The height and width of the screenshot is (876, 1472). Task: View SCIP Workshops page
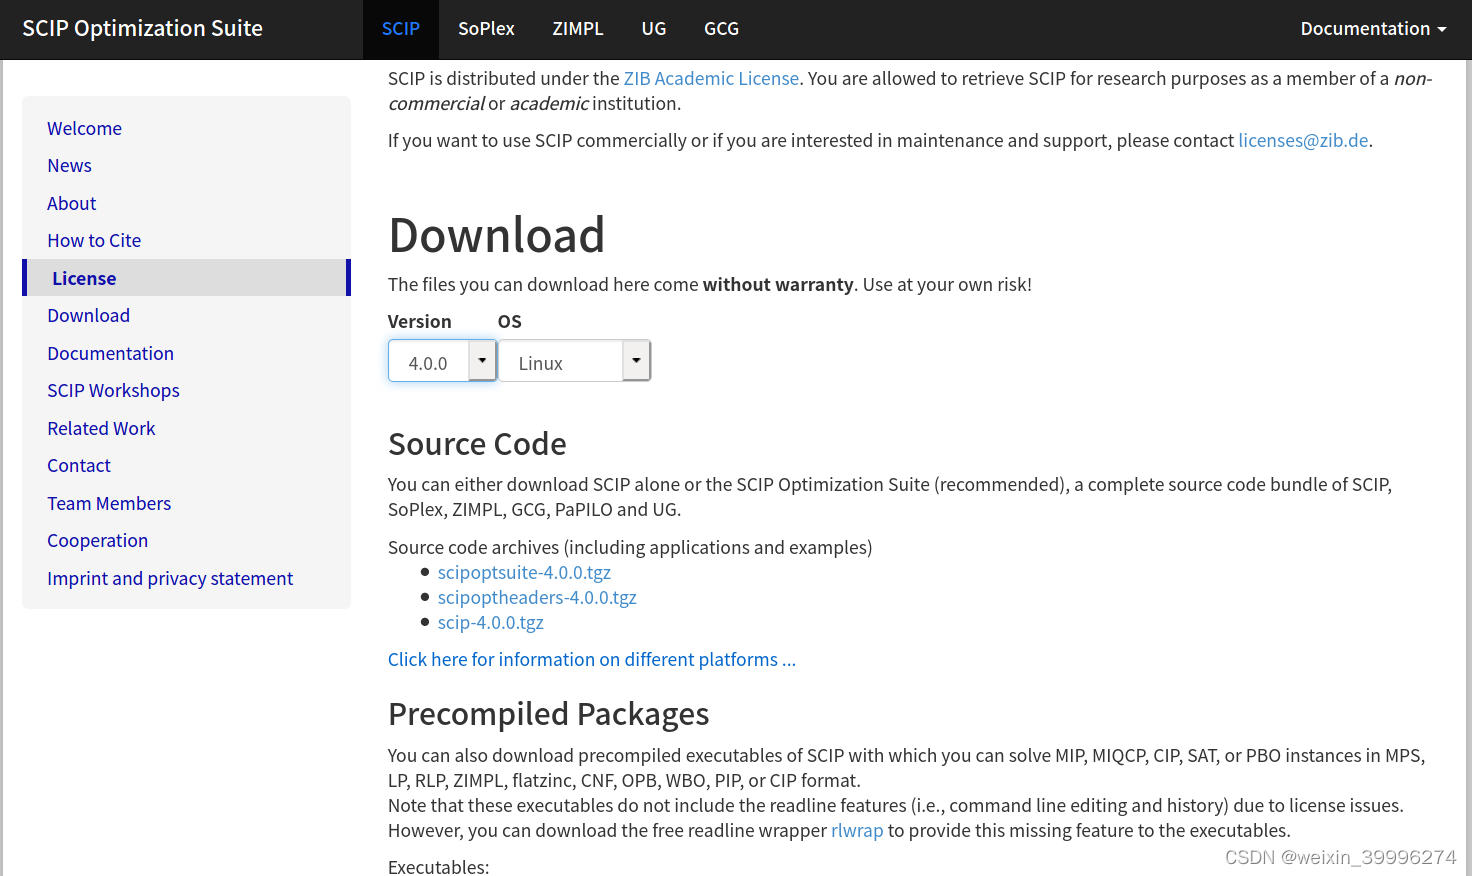(x=113, y=391)
